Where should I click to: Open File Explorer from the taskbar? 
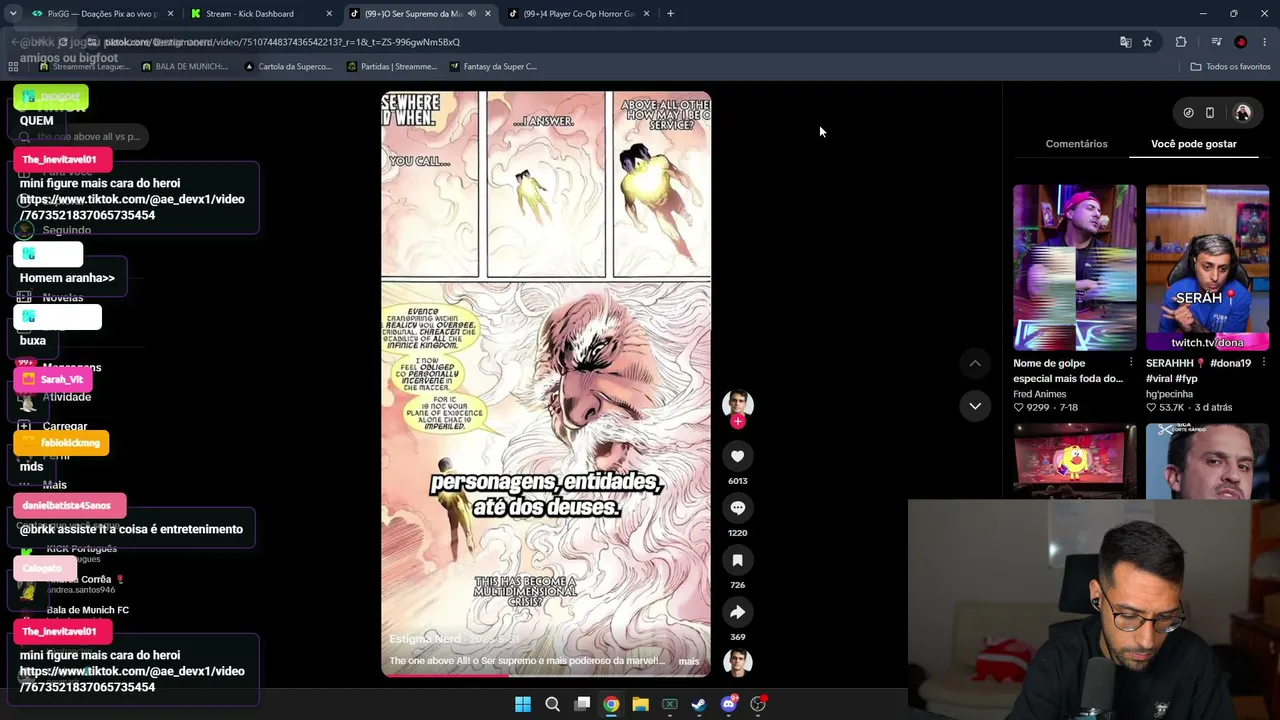pos(640,704)
